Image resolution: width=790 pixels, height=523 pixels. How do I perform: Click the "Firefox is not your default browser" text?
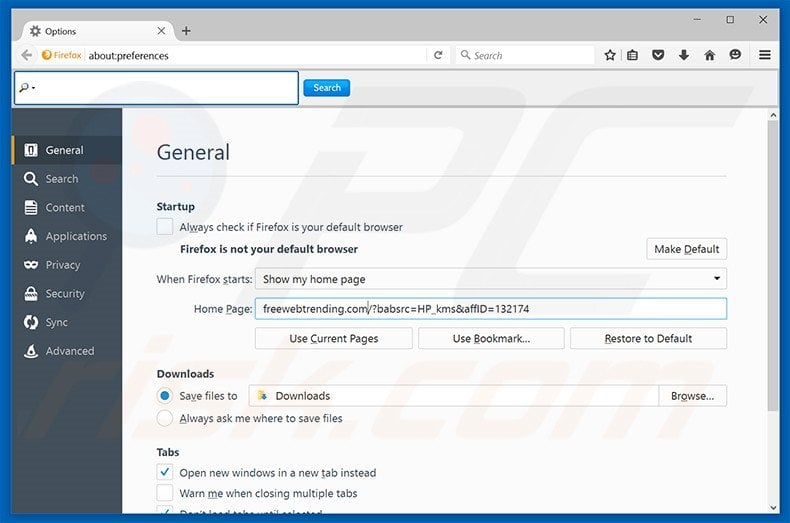tap(269, 249)
